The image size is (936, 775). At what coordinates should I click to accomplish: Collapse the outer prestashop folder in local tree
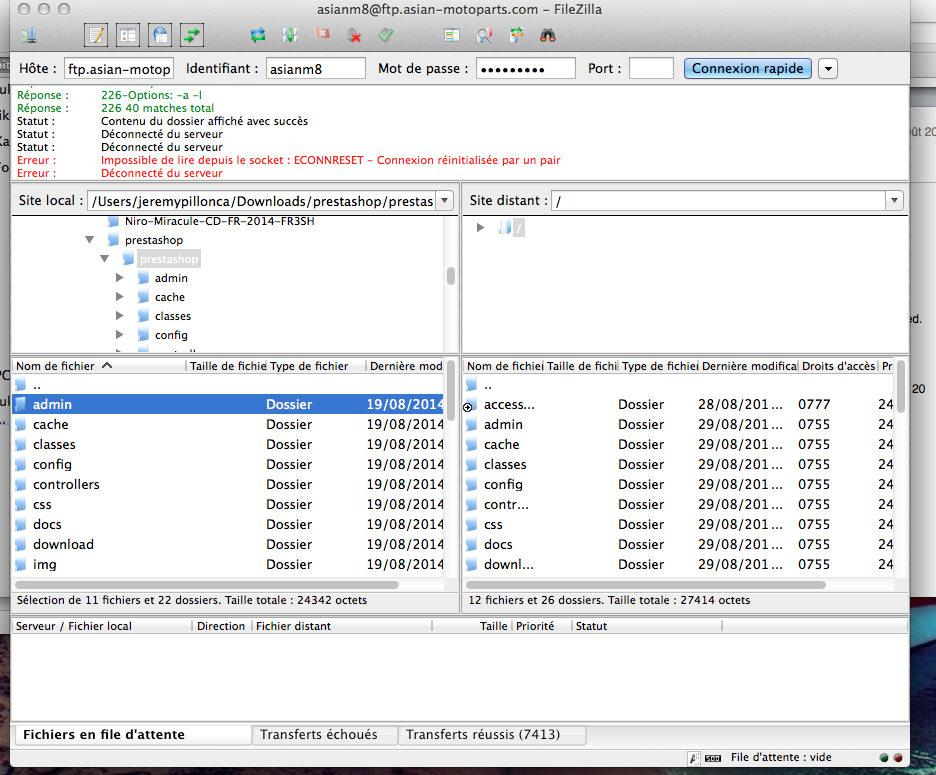click(x=90, y=240)
